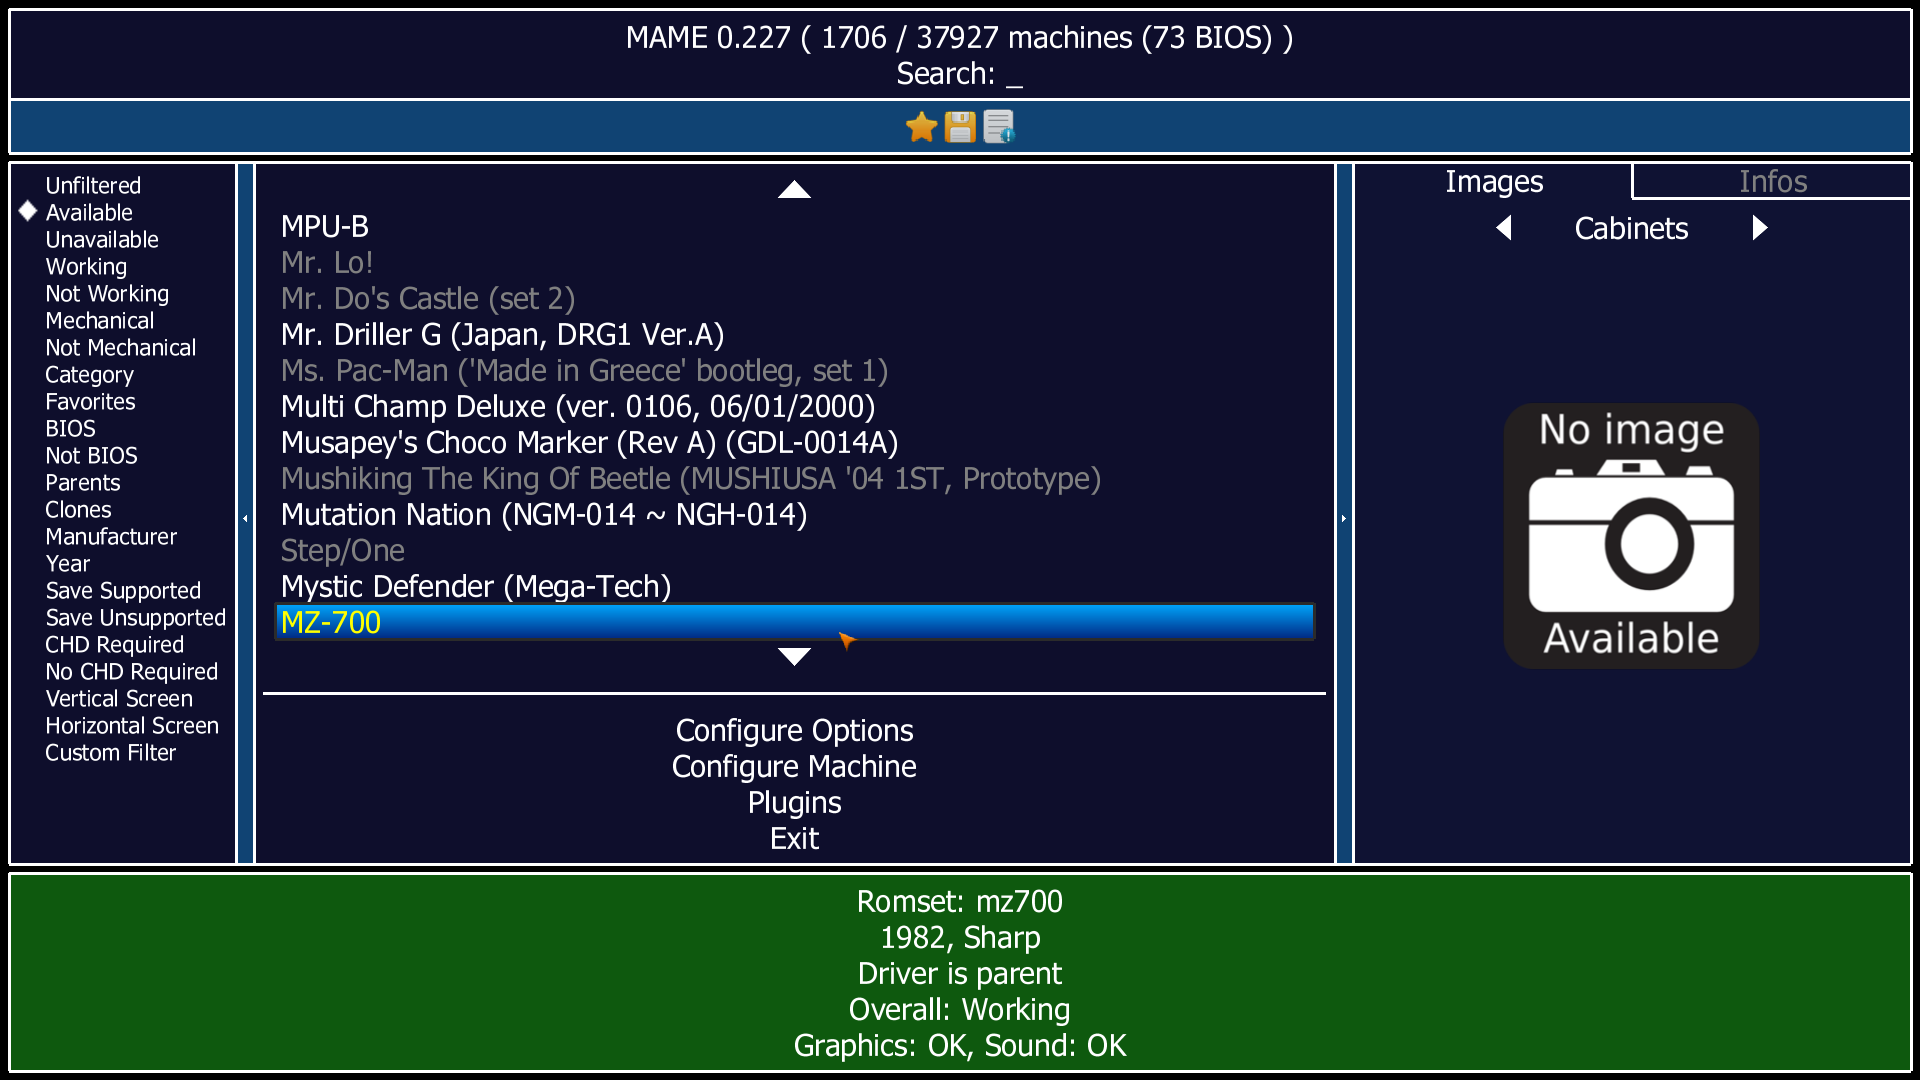
Task: Click the No image Available thumbnail
Action: click(x=1631, y=536)
